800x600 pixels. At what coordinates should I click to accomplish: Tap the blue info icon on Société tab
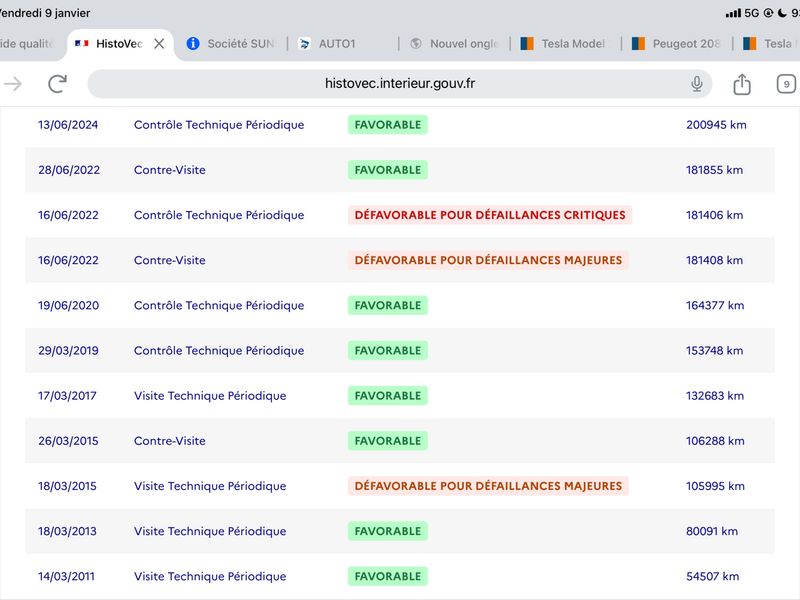193,43
